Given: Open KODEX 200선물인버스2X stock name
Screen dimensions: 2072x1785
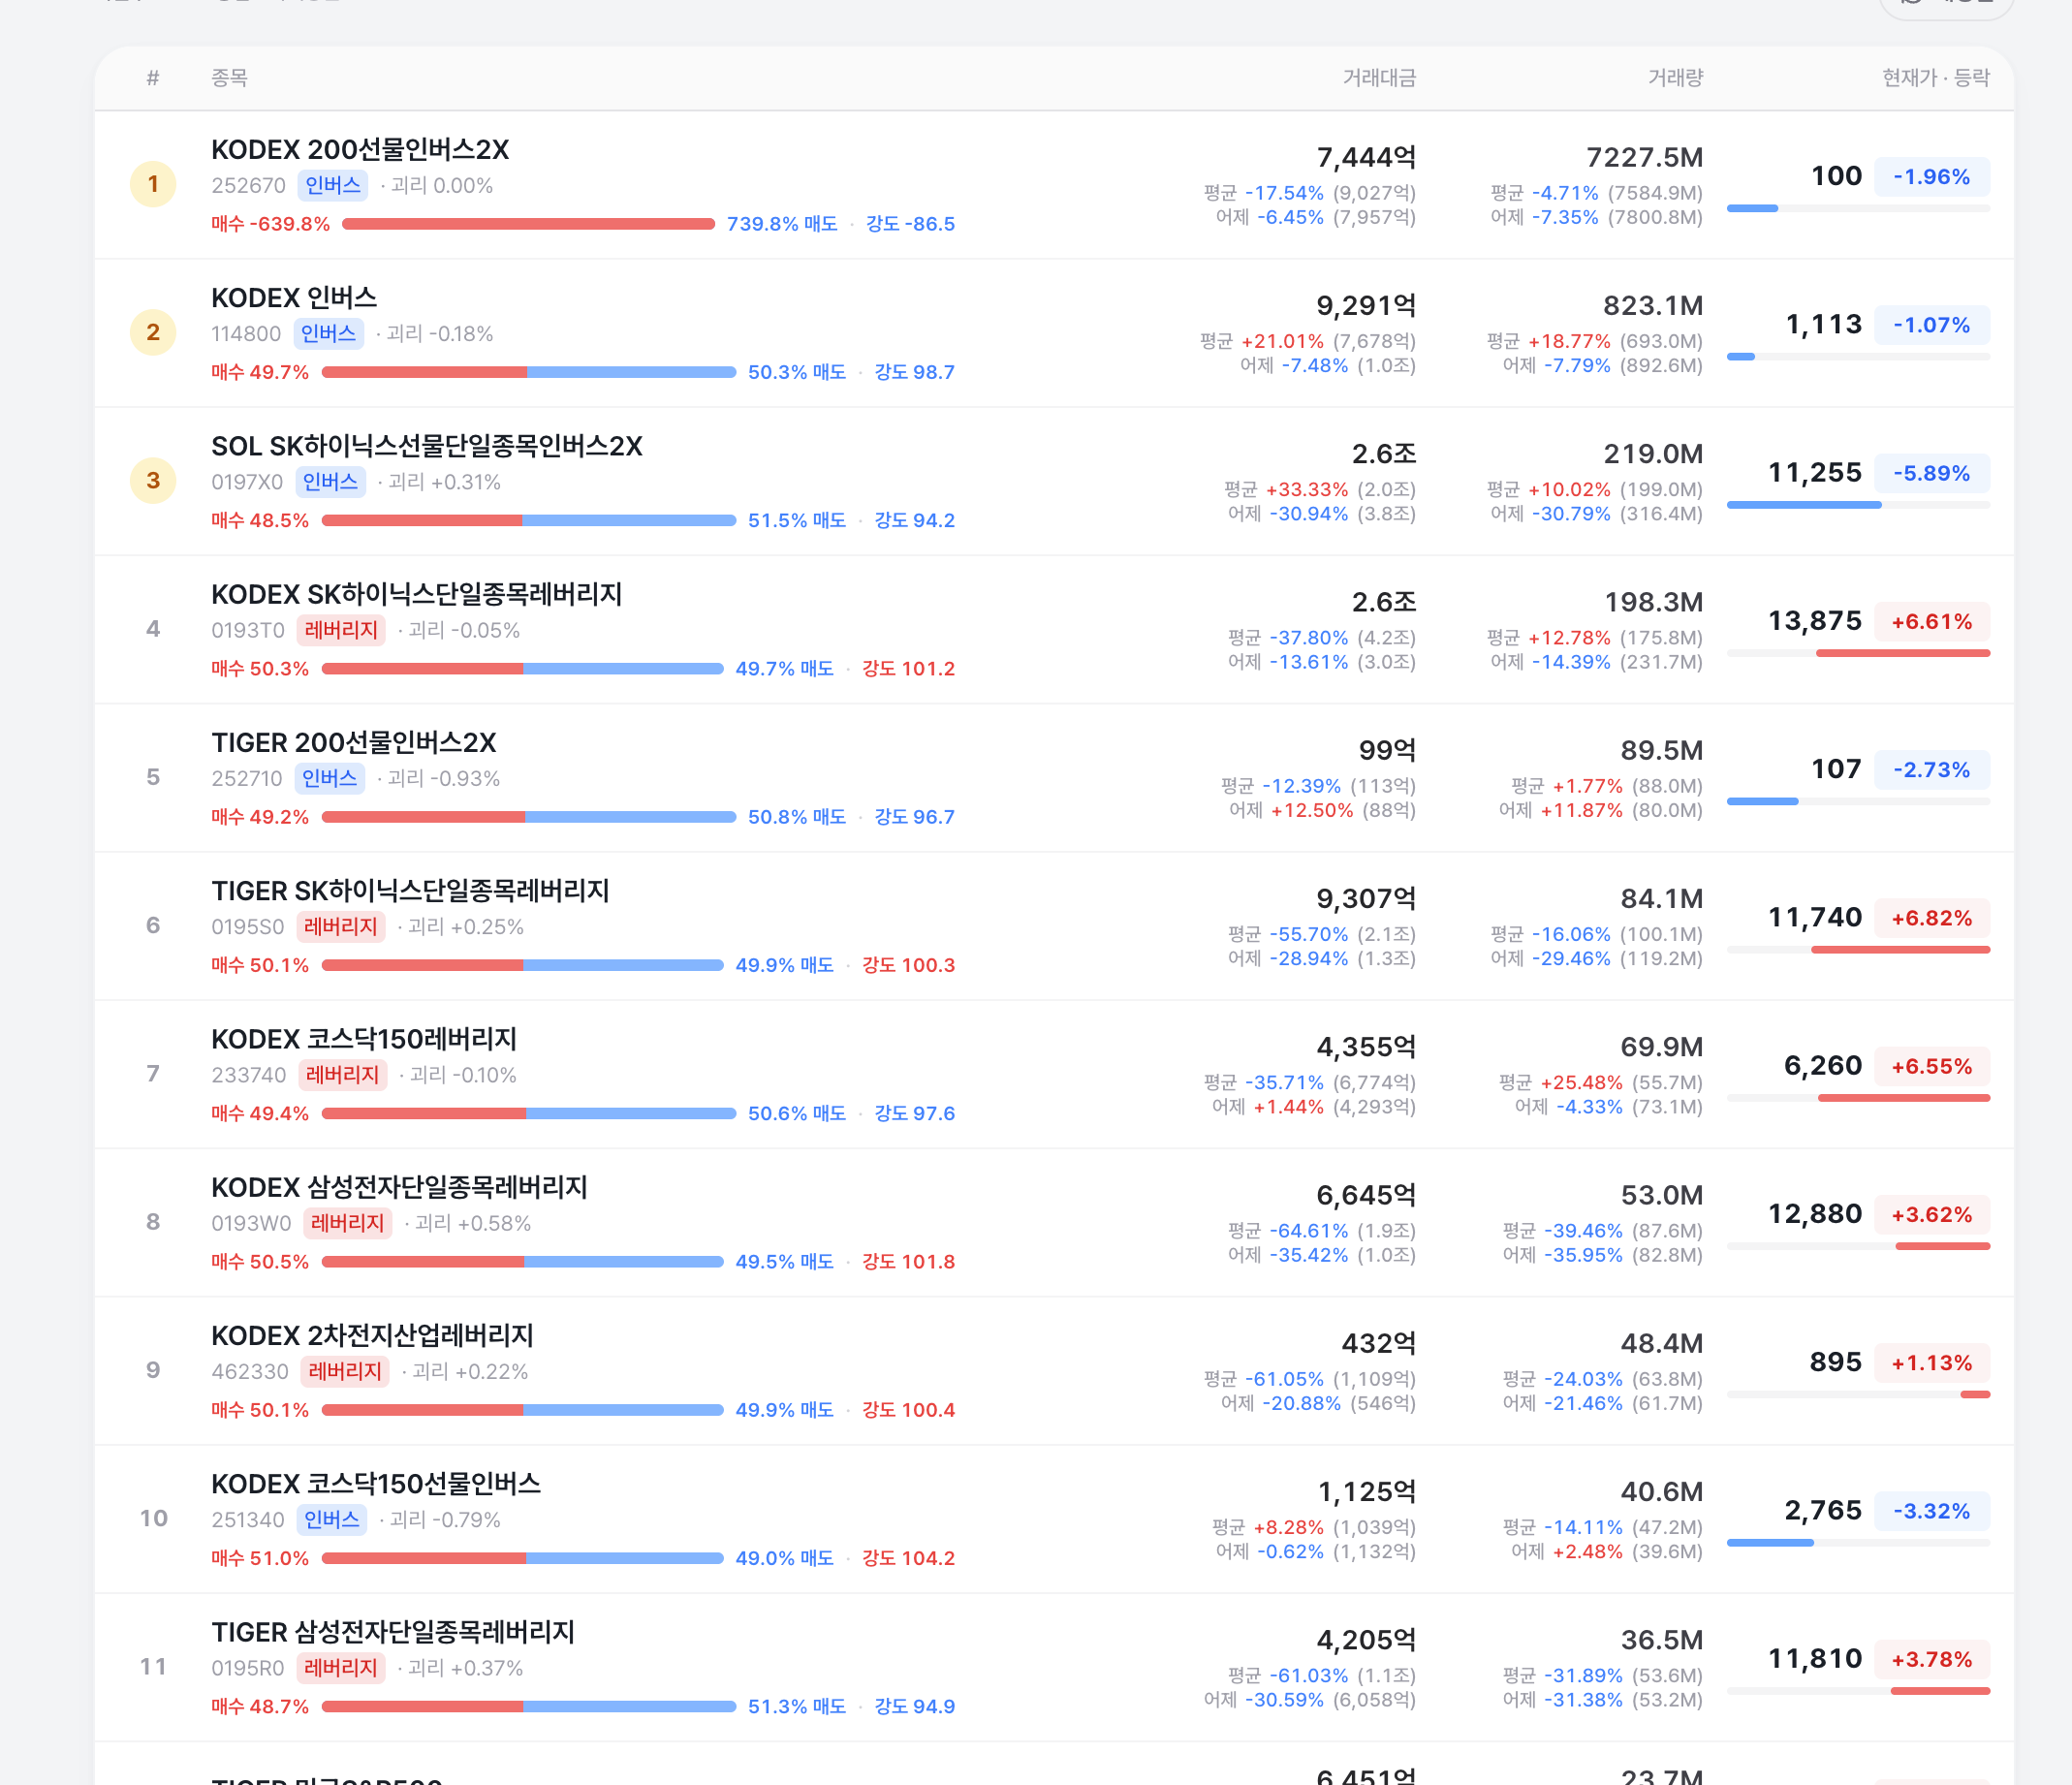Looking at the screenshot, I should 360,149.
